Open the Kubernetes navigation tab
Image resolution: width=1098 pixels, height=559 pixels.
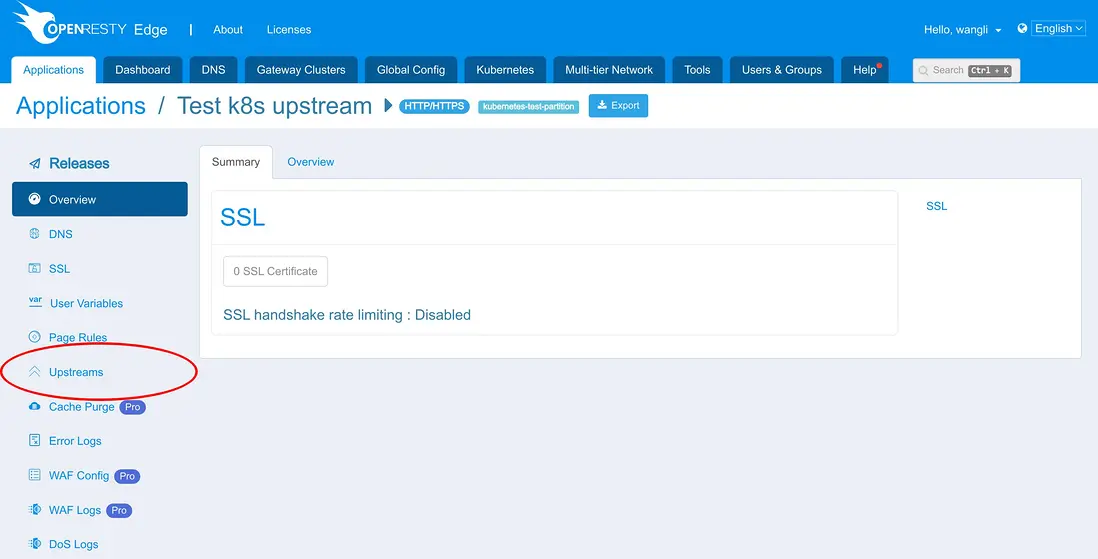505,70
